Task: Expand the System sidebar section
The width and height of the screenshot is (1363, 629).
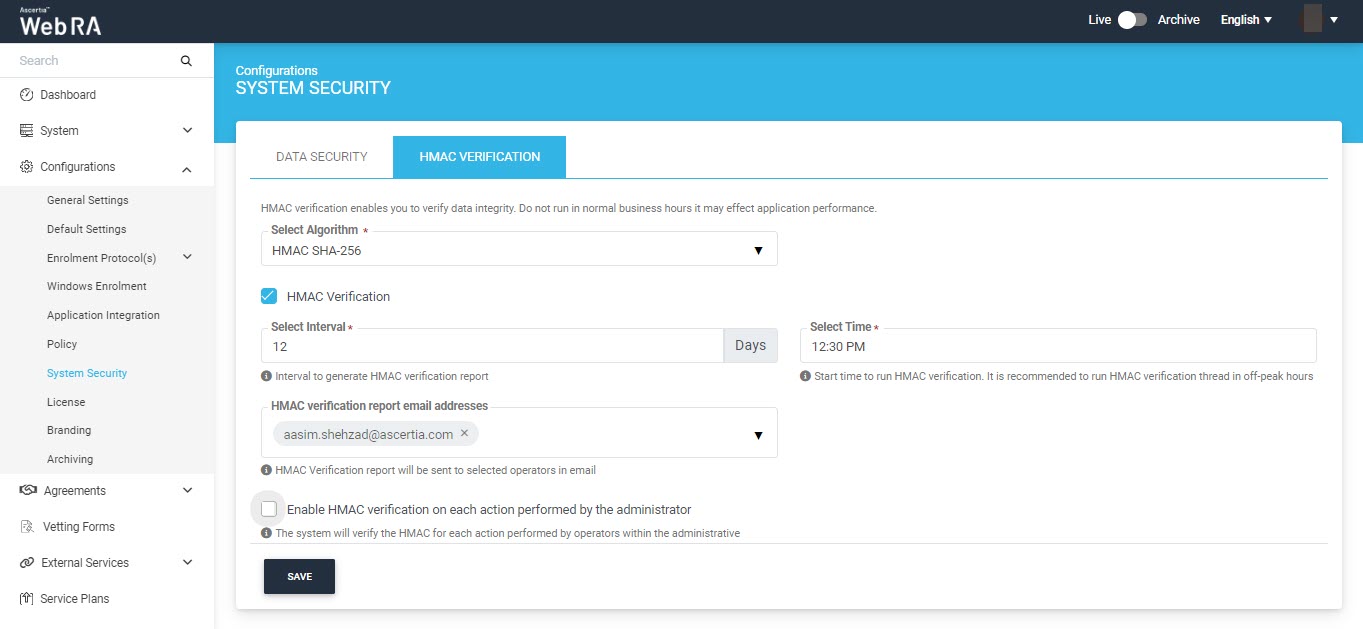Action: (x=188, y=131)
